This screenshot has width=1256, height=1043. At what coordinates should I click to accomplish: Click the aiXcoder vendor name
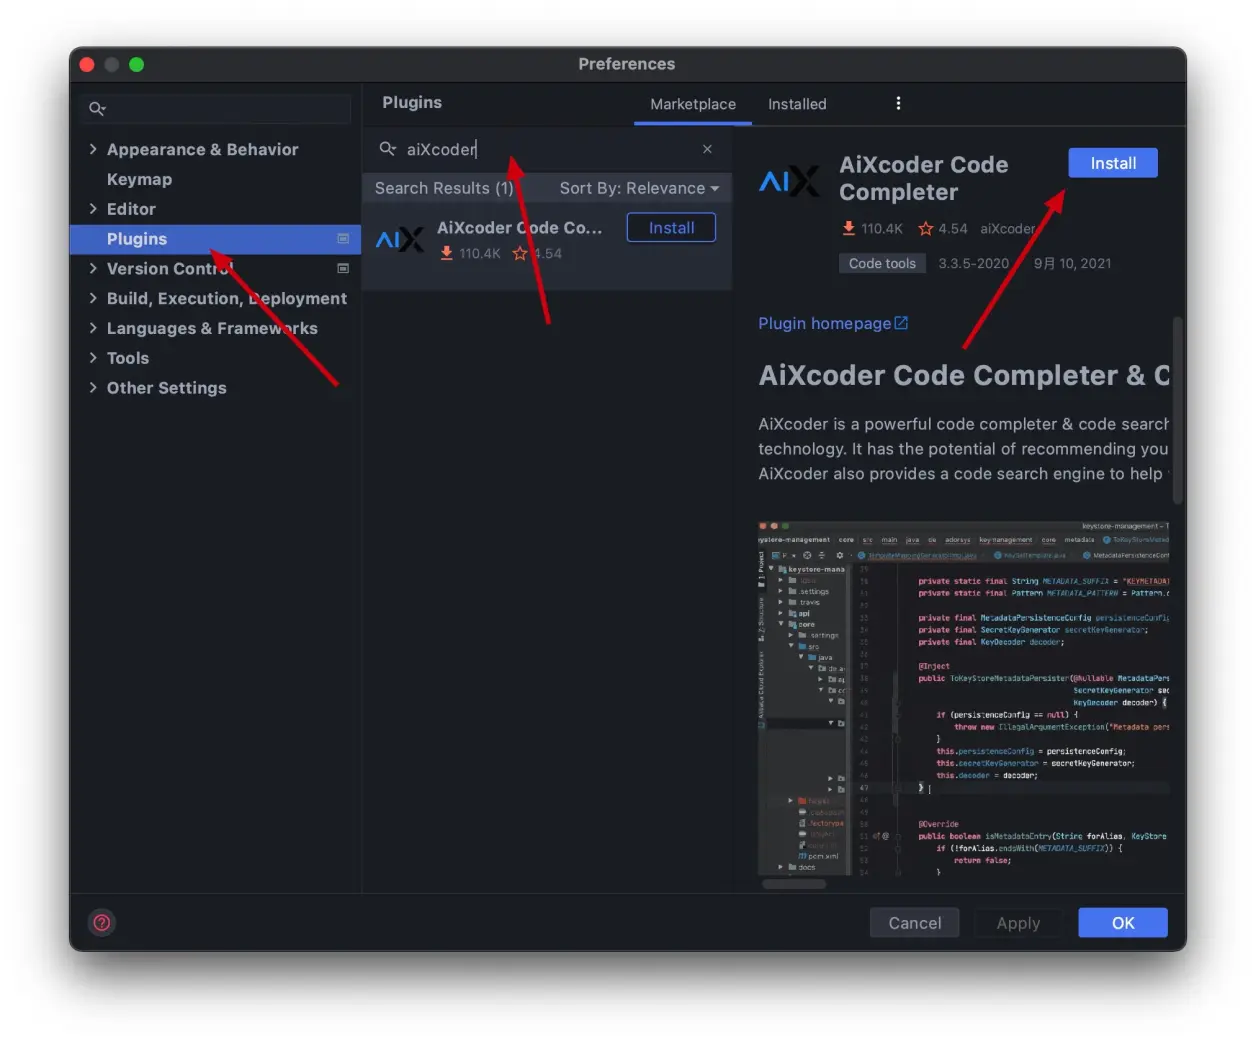point(1007,229)
